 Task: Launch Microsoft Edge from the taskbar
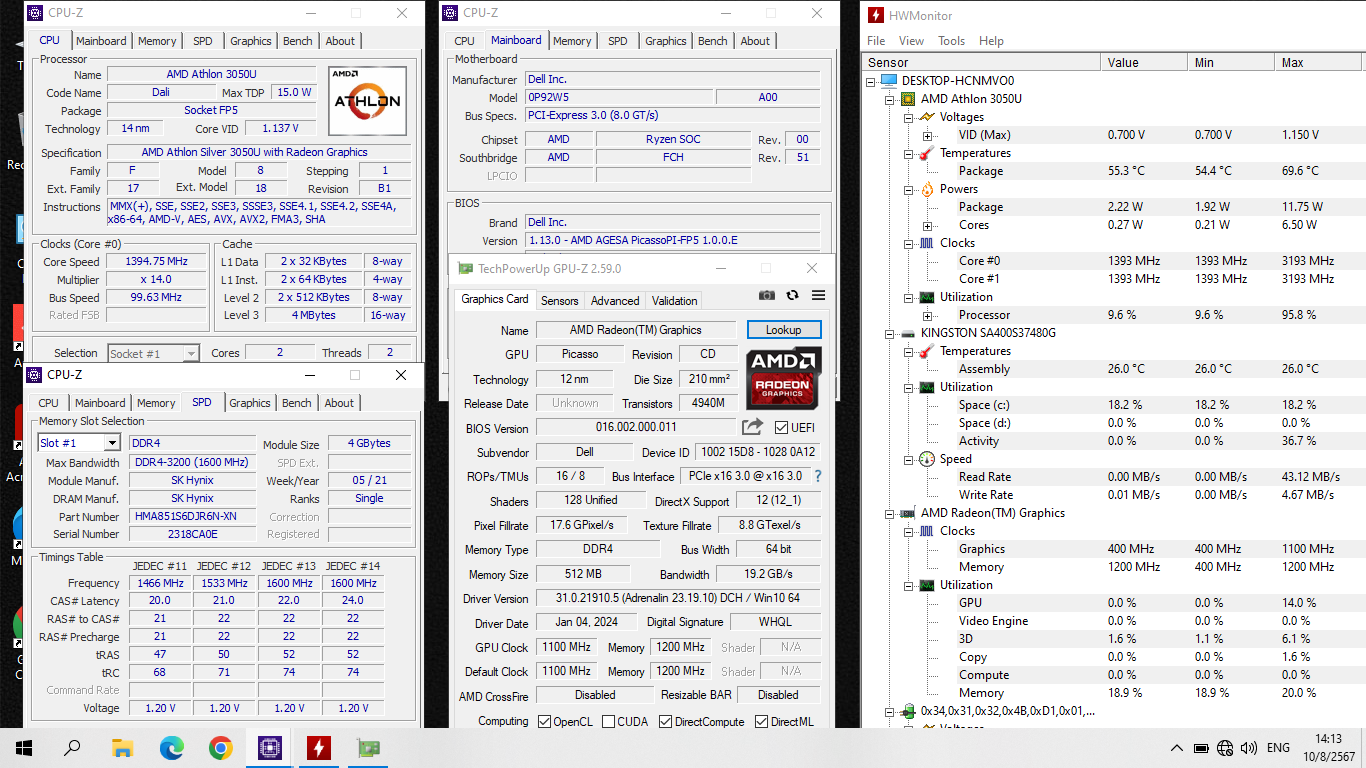click(172, 747)
